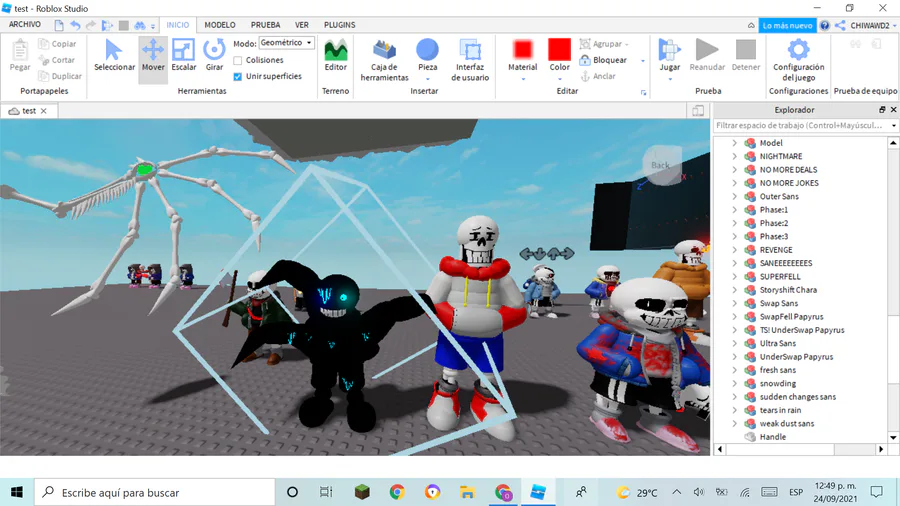Pick the Girar rotate tool
The height and width of the screenshot is (506, 900).
[214, 56]
